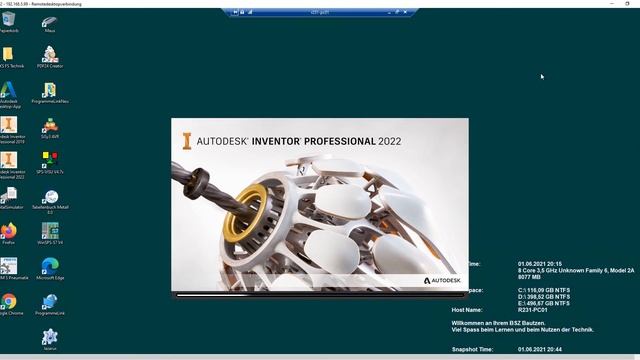Click the E:\ 496,67 GB NTFS line
Image resolution: width=640 pixels, height=360 pixels.
[x=544, y=303]
